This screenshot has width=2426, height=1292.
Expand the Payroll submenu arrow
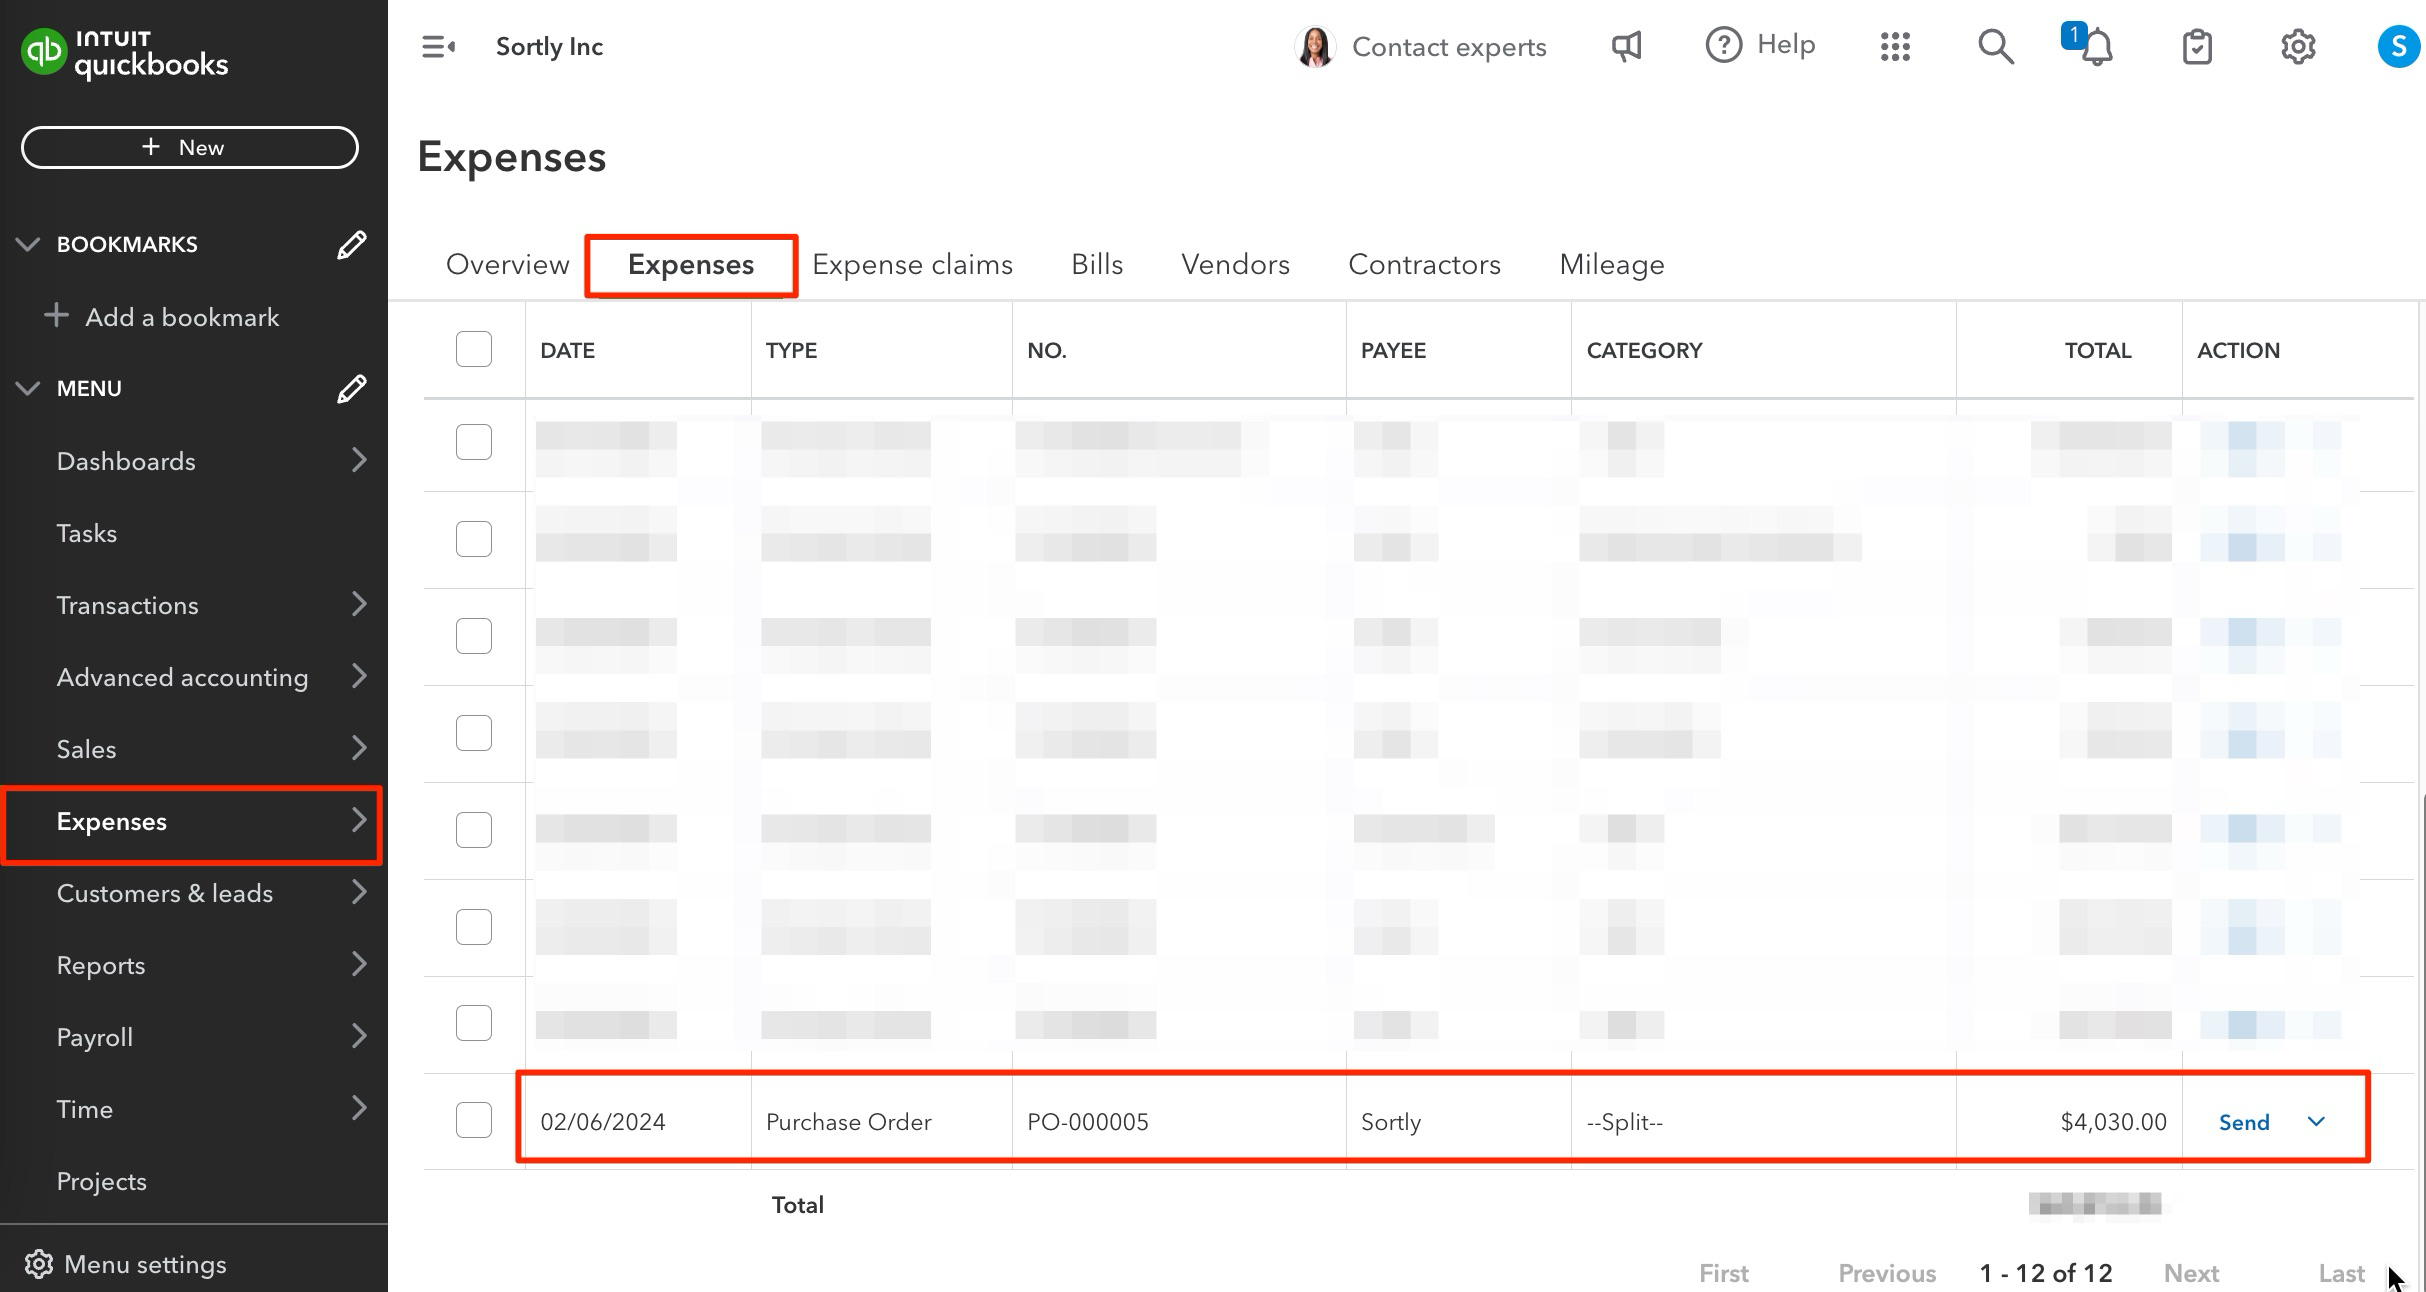(x=359, y=1036)
